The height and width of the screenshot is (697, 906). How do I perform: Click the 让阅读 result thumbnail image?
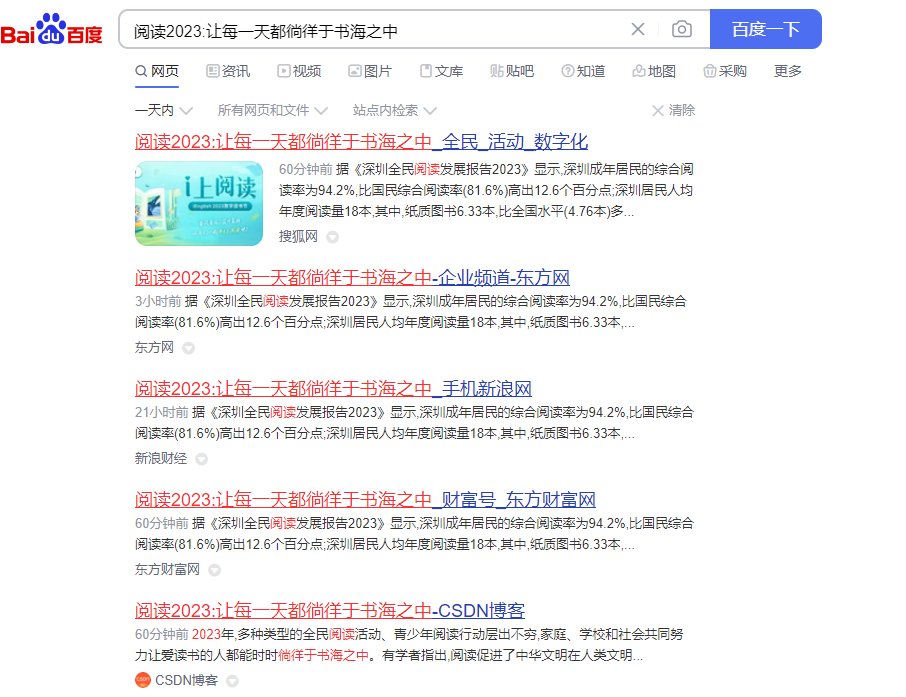(x=199, y=203)
